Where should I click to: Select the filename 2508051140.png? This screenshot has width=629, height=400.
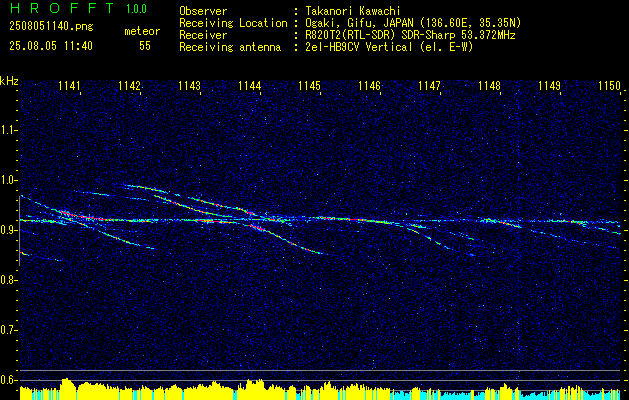[51, 26]
